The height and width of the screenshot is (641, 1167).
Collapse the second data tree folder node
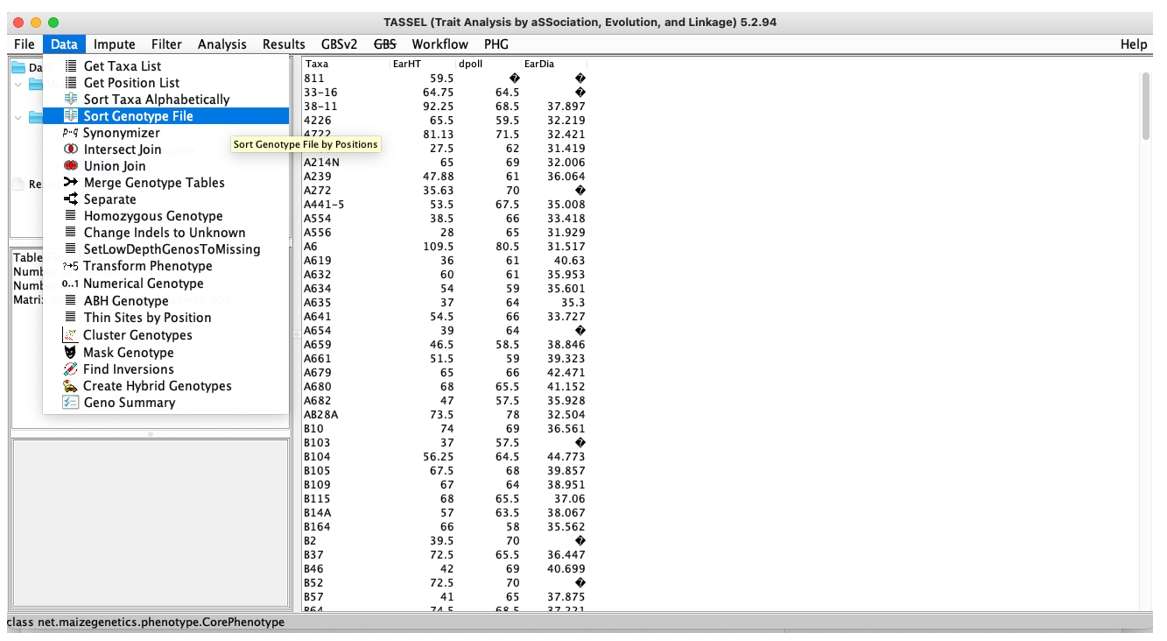(x=18, y=118)
